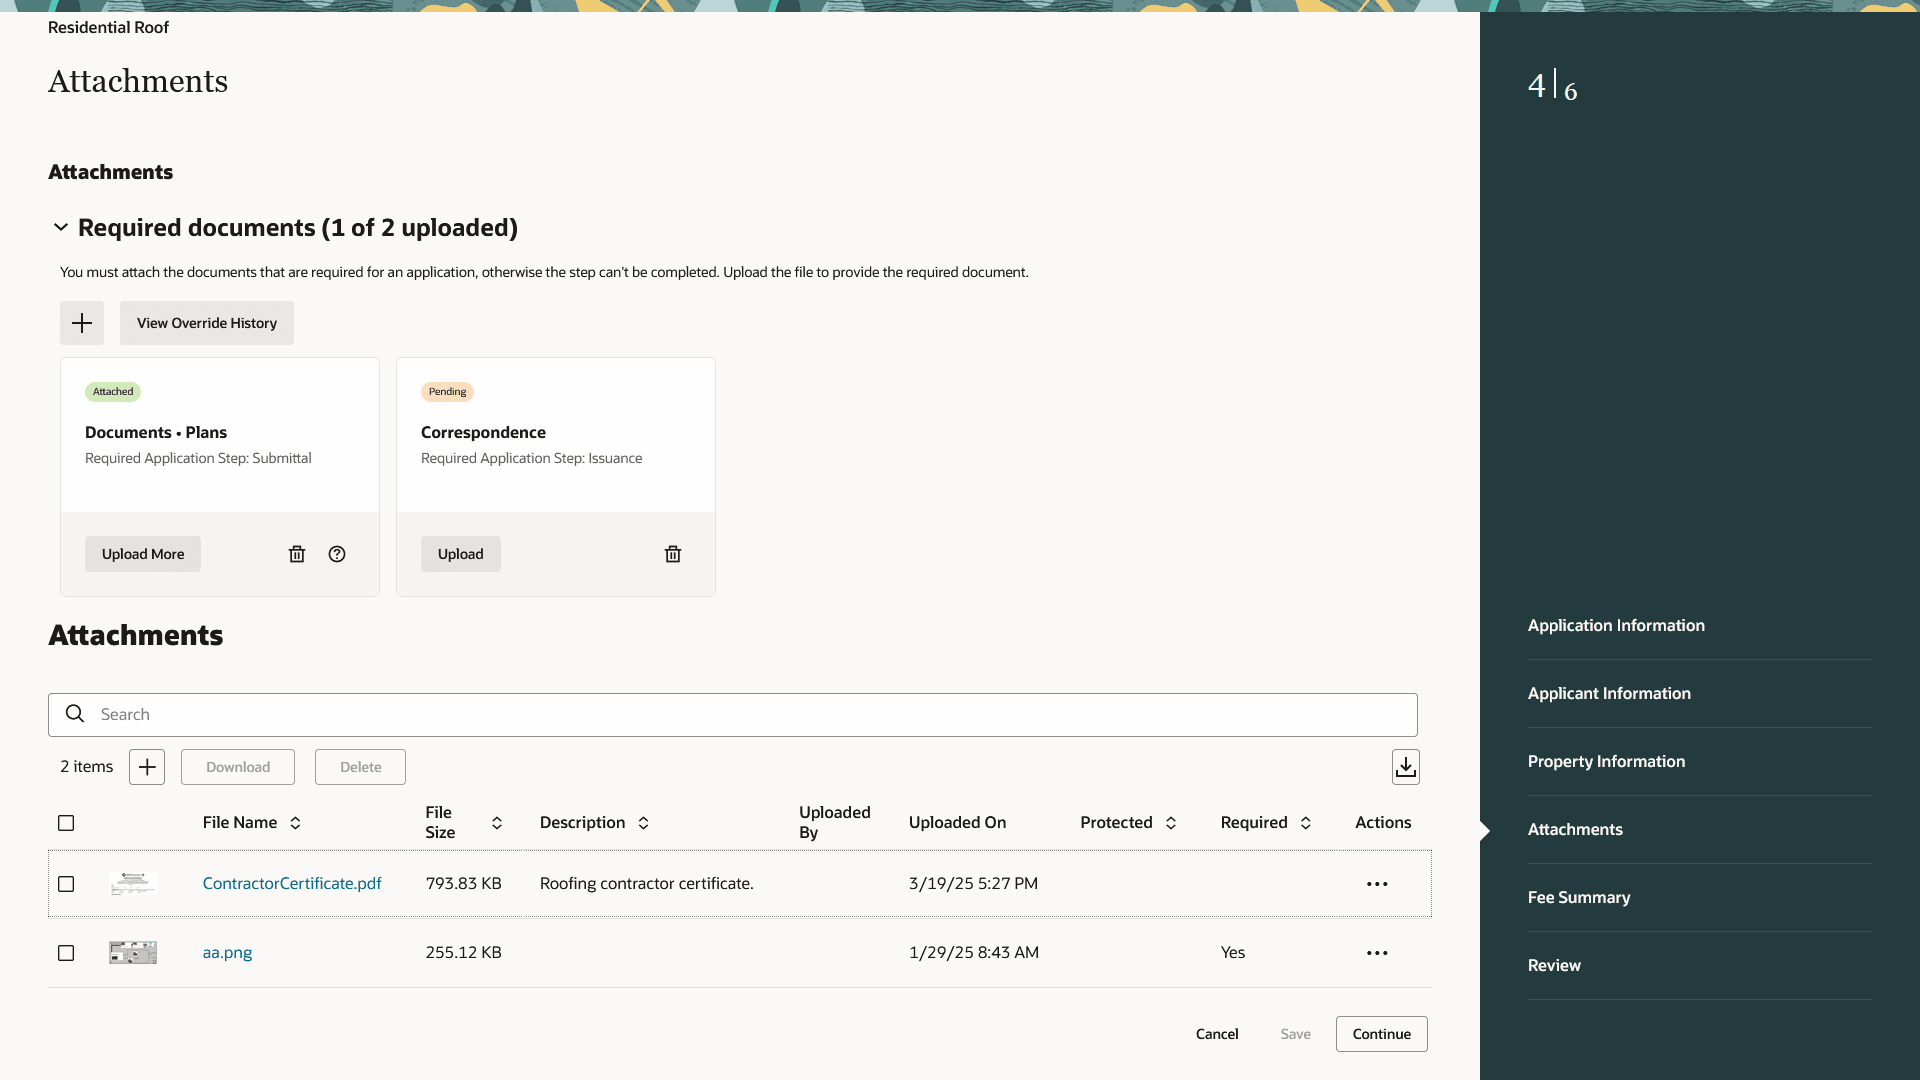1920x1080 pixels.
Task: Delete the Correspondence requirement via trash icon
Action: [x=673, y=553]
